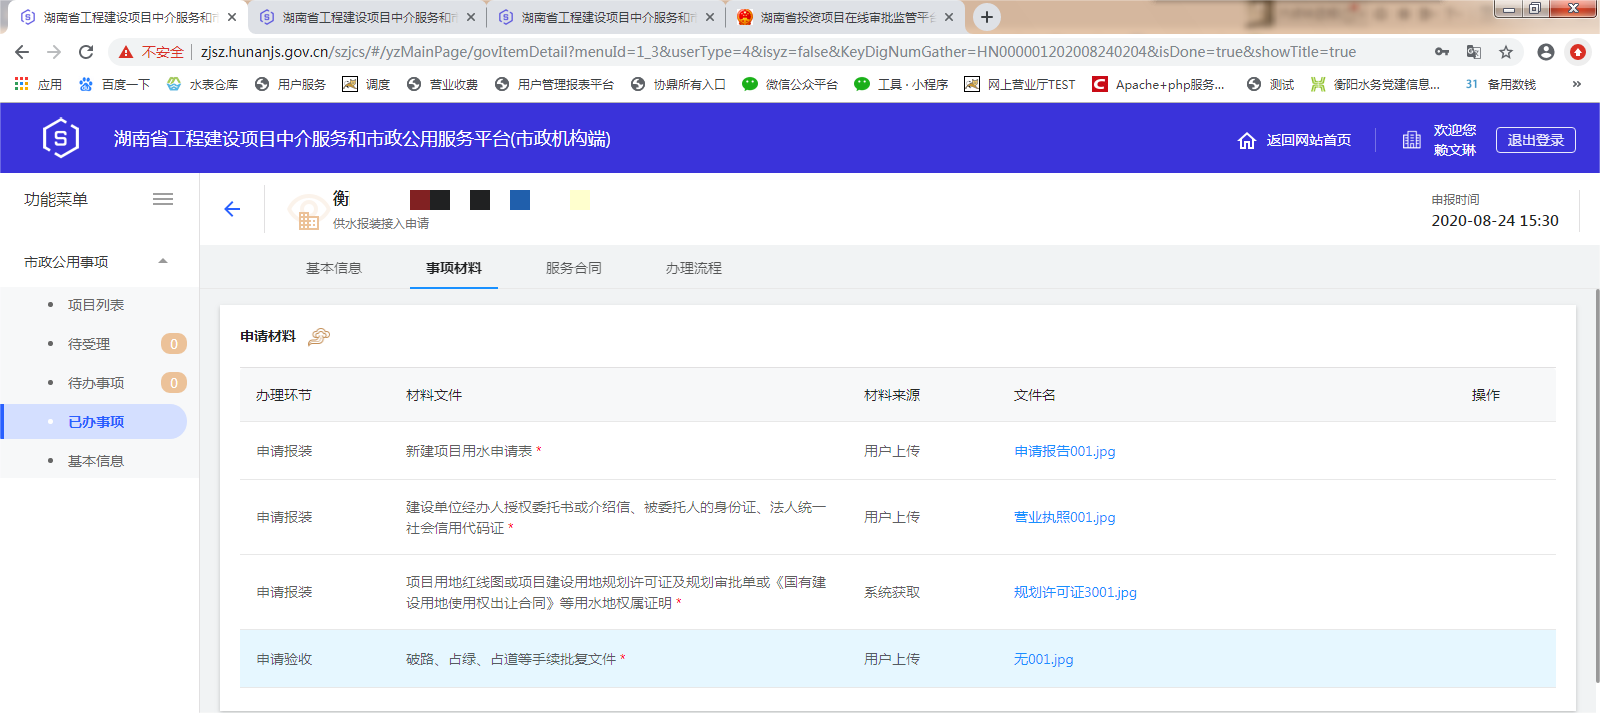Expand the bookmarks overflow chevron

pyautogui.click(x=1577, y=84)
